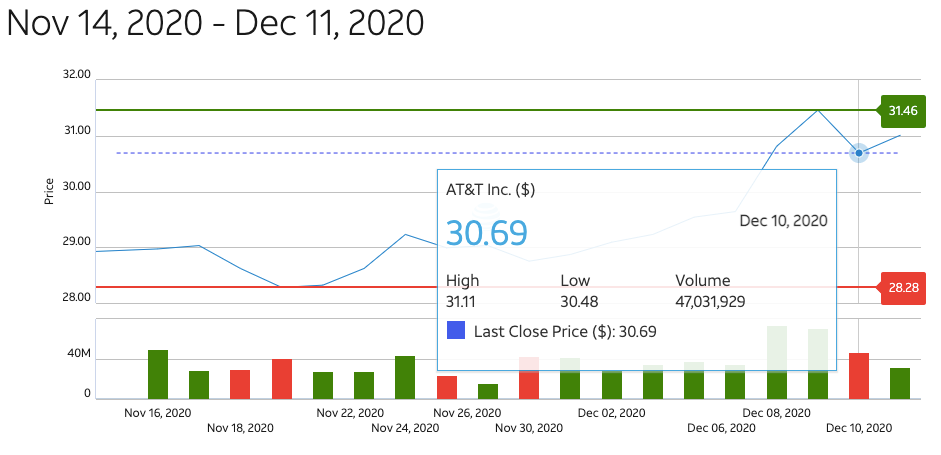Select the Nov 18 red volume bar
941x455 pixels.
click(x=240, y=385)
